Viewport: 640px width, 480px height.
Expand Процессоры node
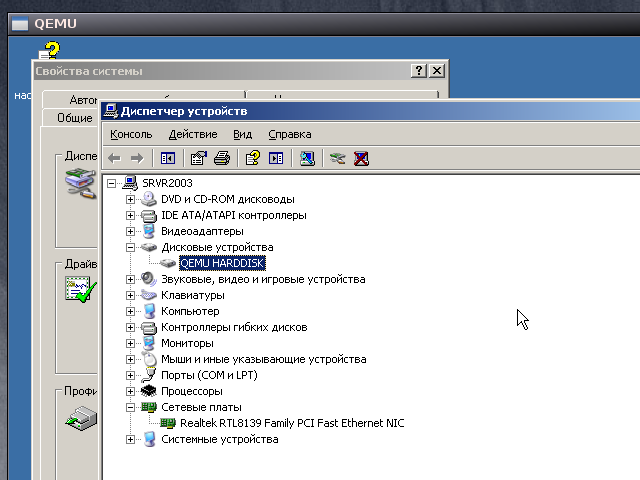click(x=130, y=391)
